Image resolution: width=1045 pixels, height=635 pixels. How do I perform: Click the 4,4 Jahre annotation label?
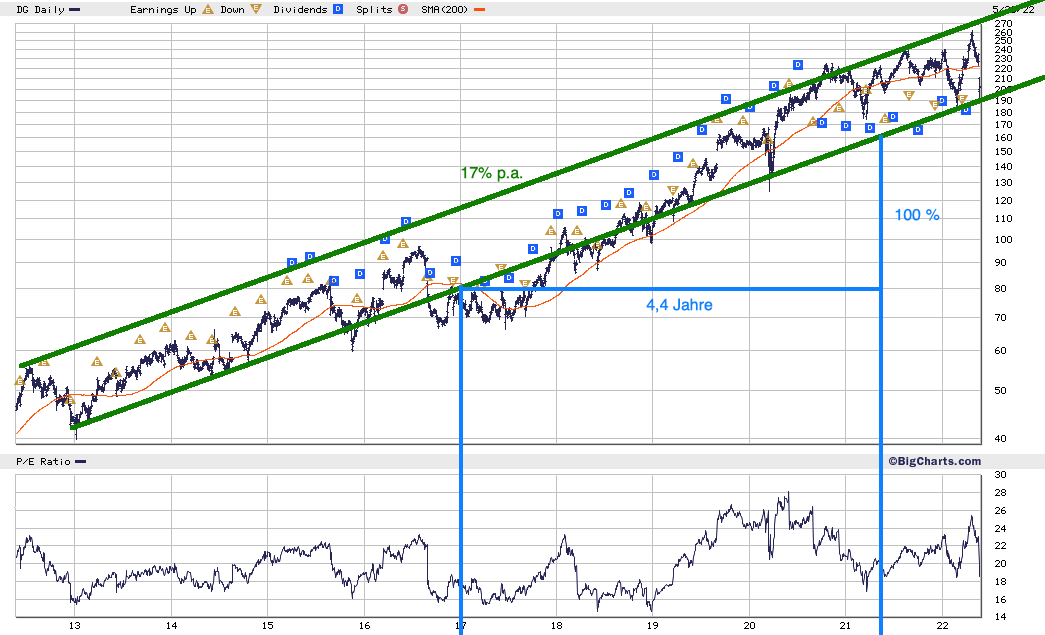point(679,305)
